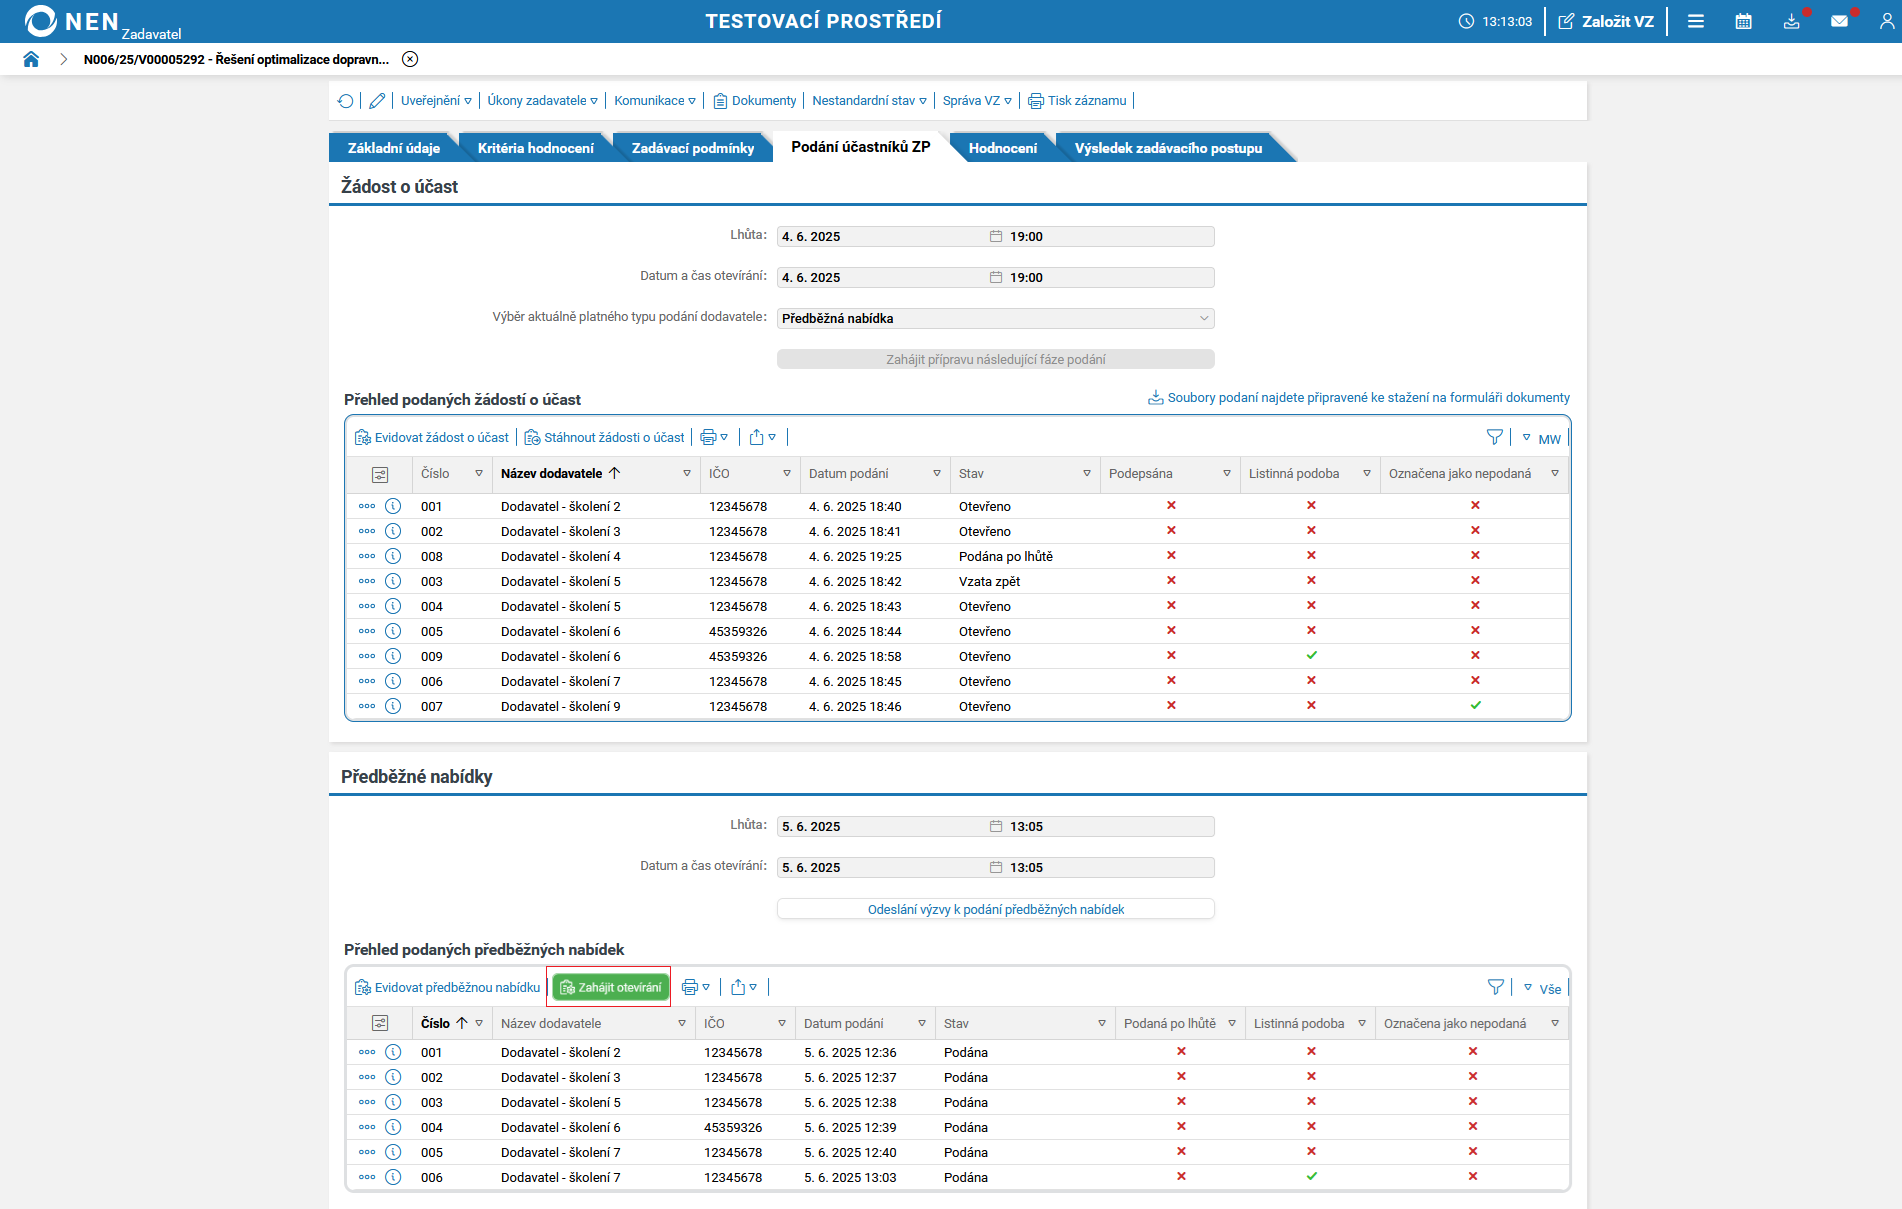The width and height of the screenshot is (1902, 1209).
Task: Open the submission type Předběžná nabídka dropdown
Action: pyautogui.click(x=995, y=318)
